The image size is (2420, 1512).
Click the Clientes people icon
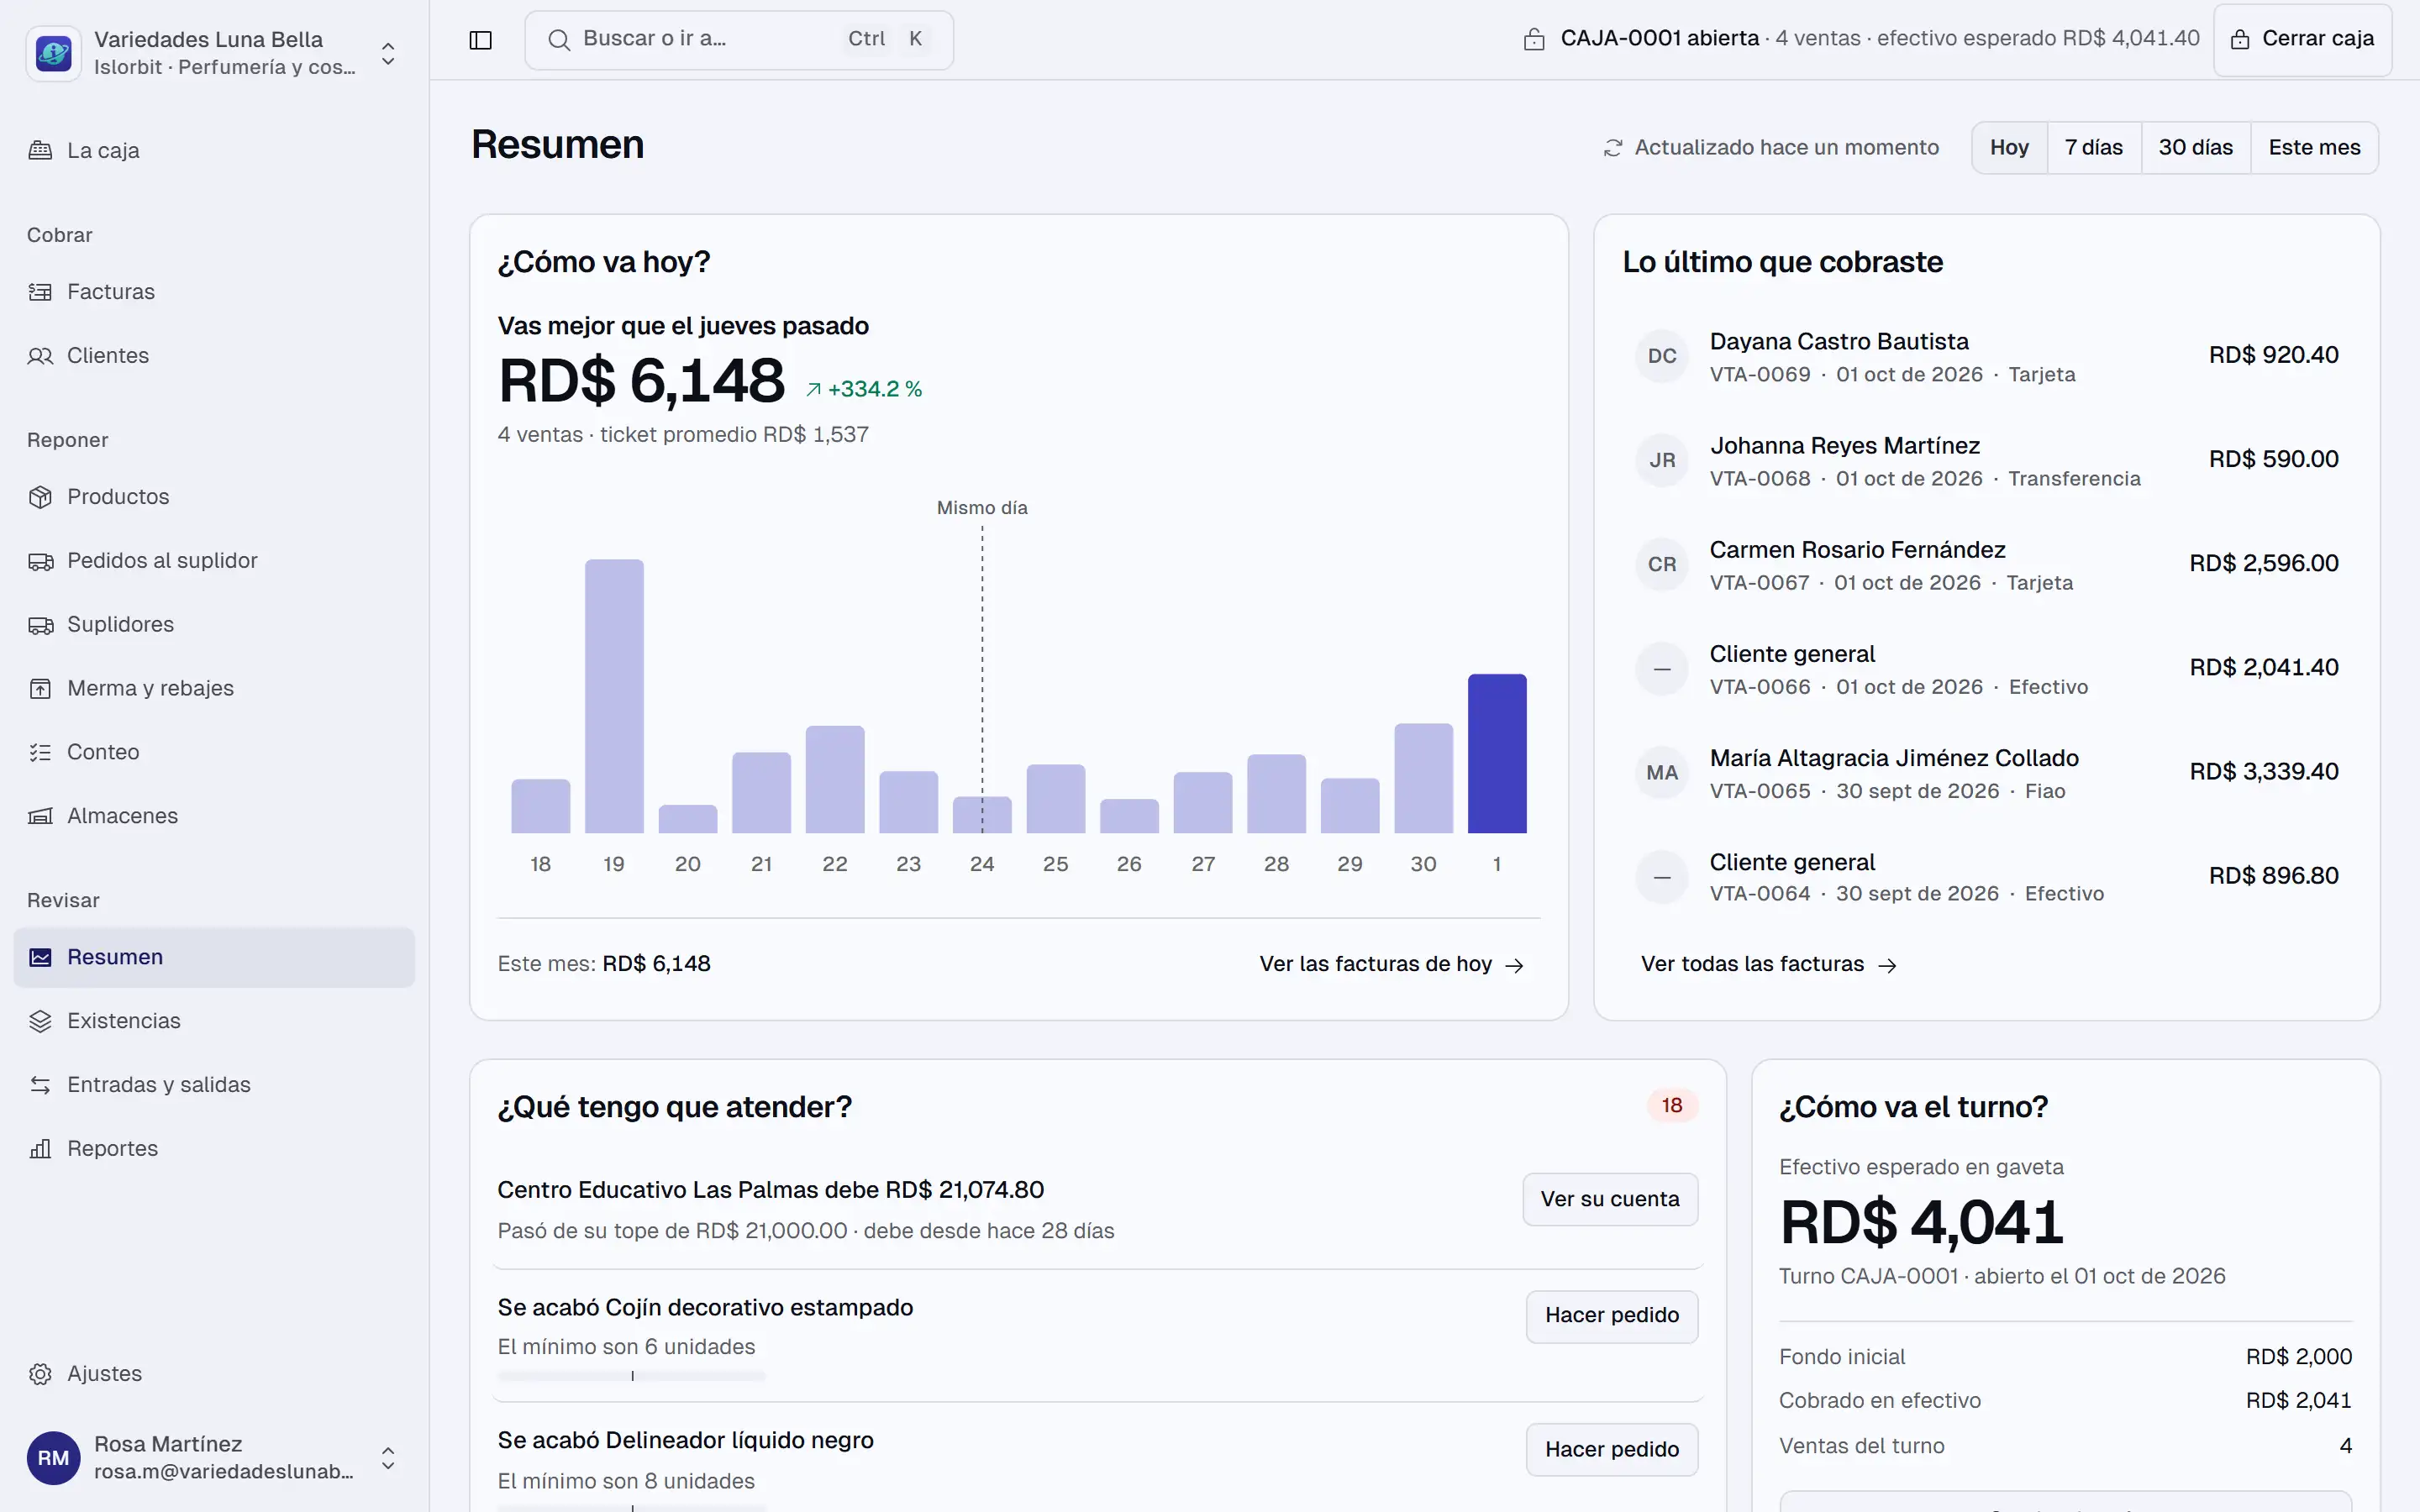(40, 356)
